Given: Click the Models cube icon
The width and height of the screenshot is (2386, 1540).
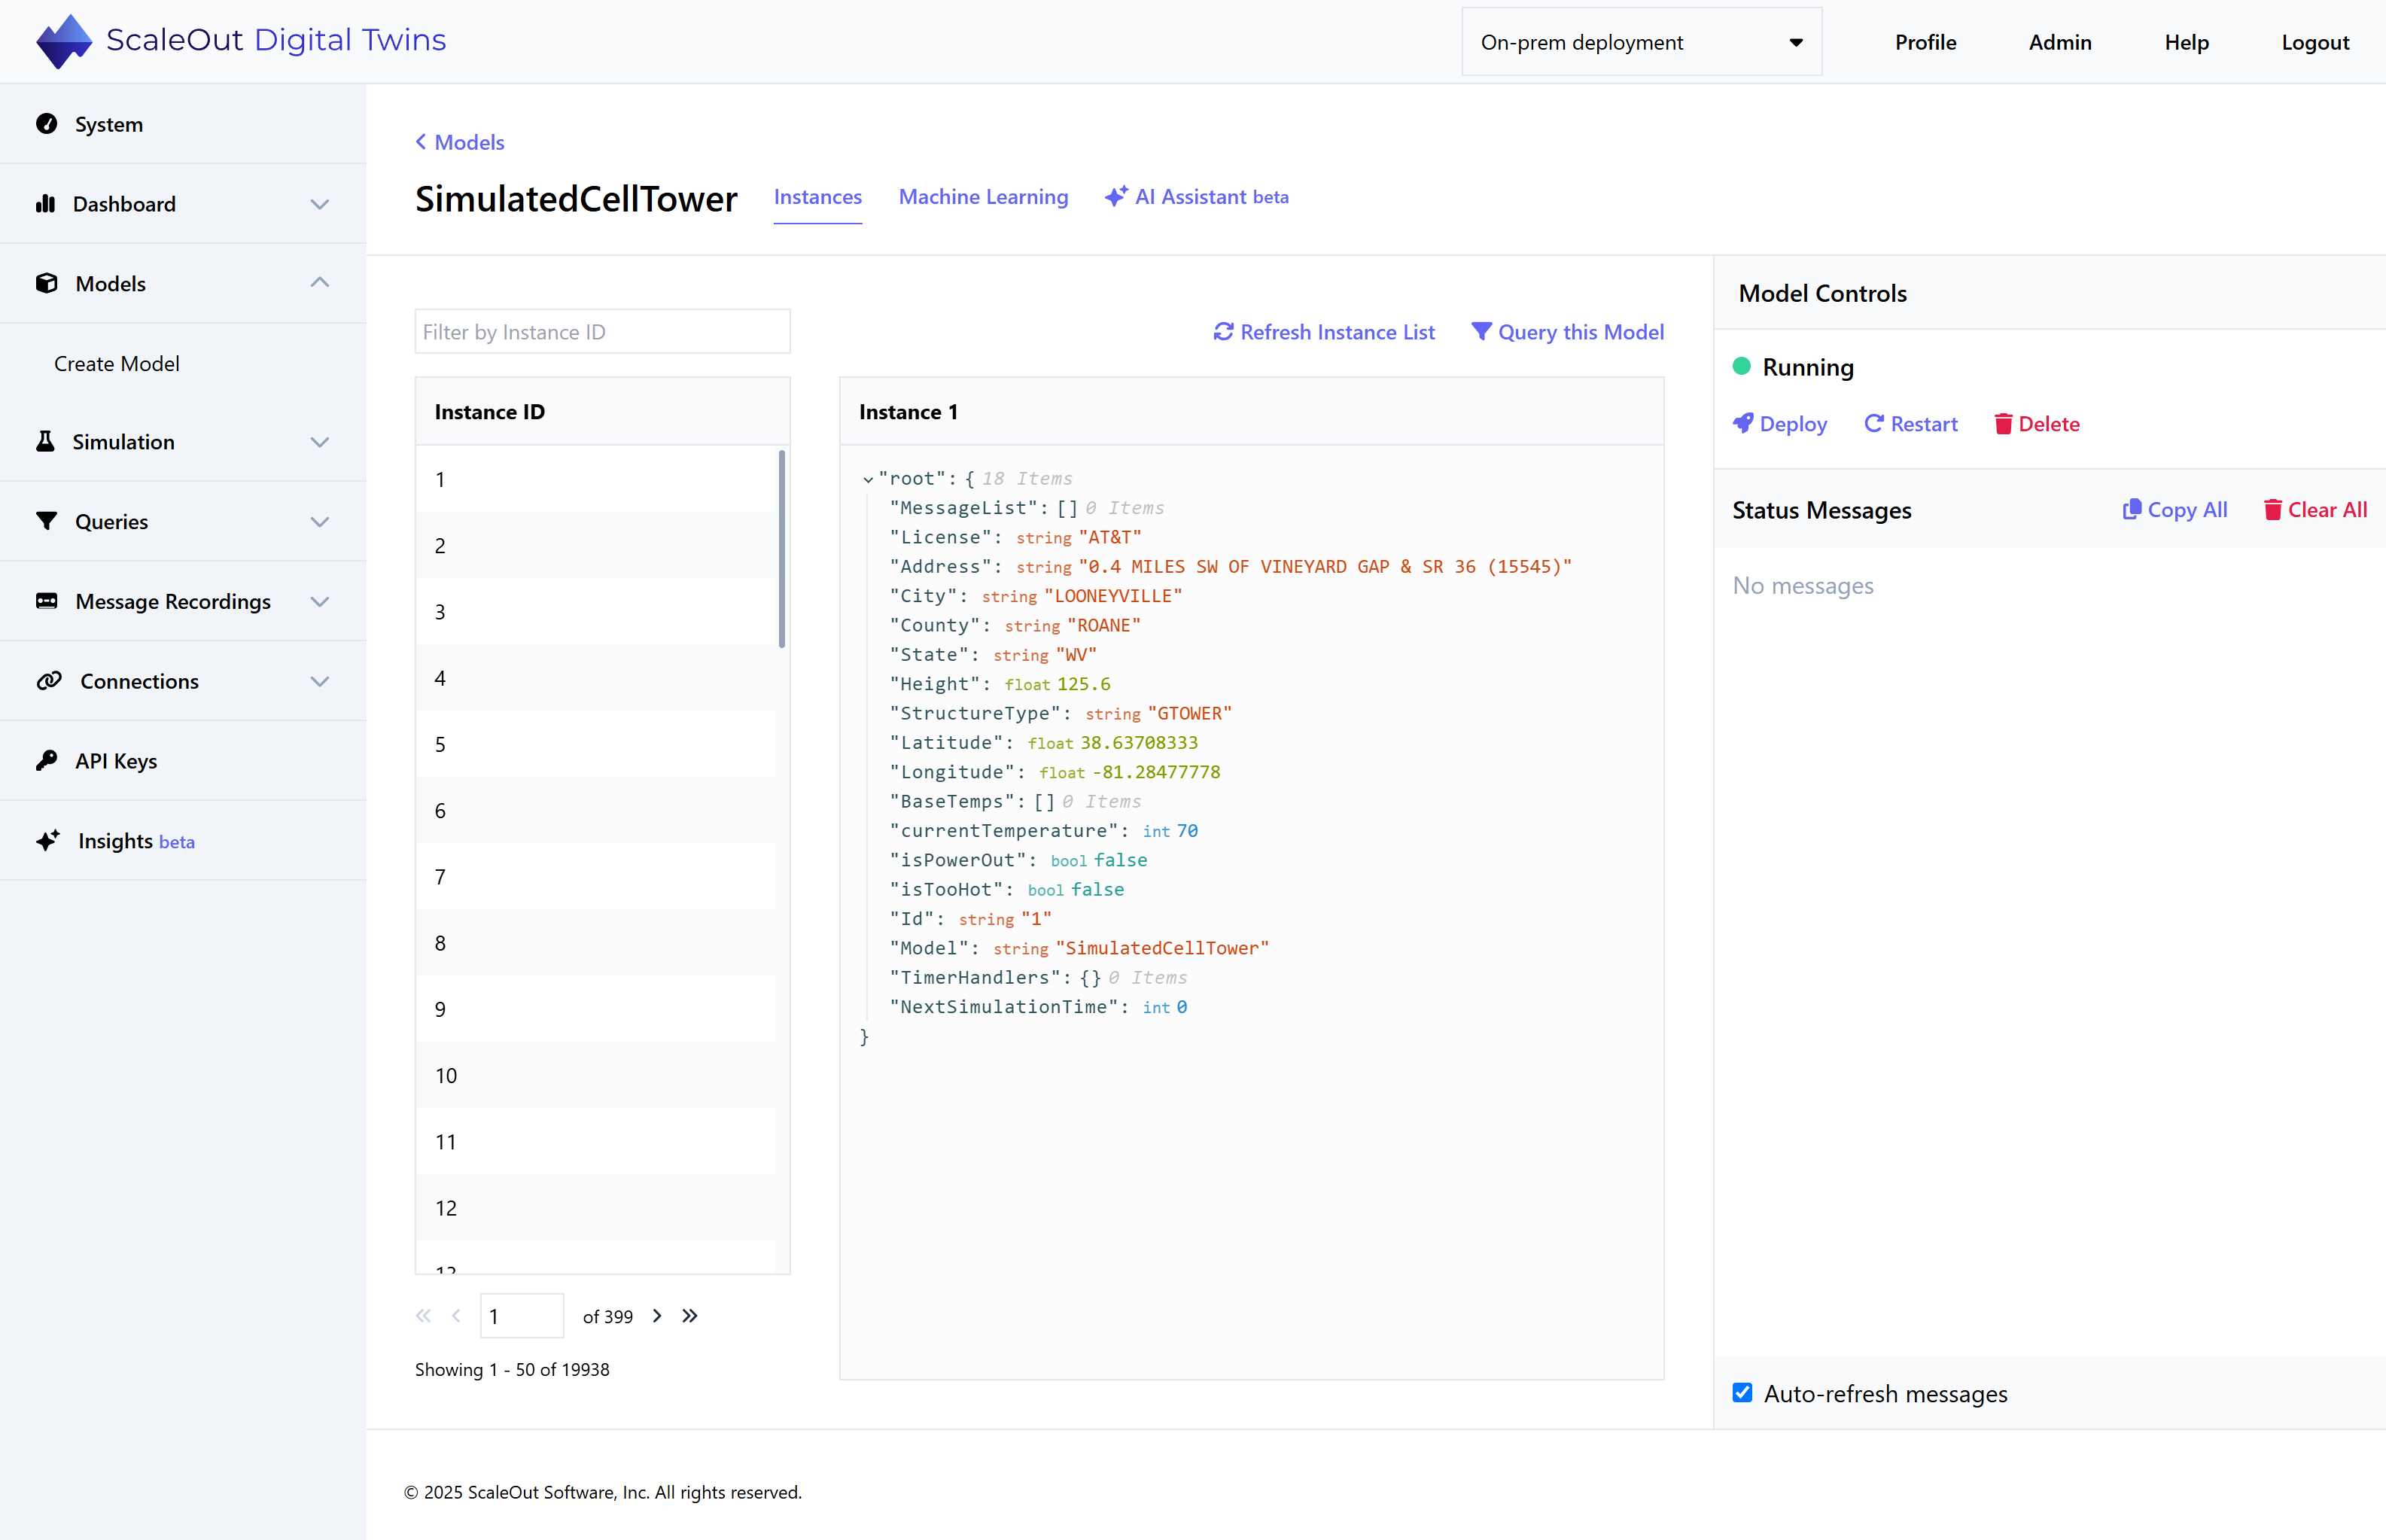Looking at the screenshot, I should click(47, 283).
